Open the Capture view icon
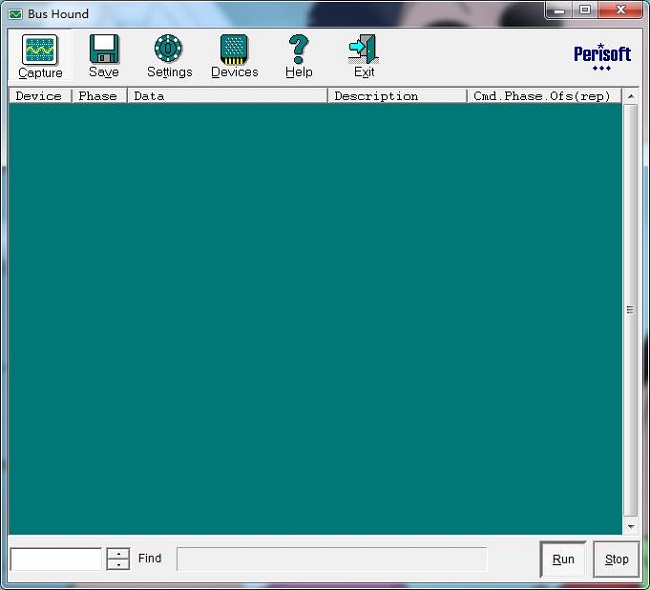This screenshot has width=650, height=590. tap(40, 50)
